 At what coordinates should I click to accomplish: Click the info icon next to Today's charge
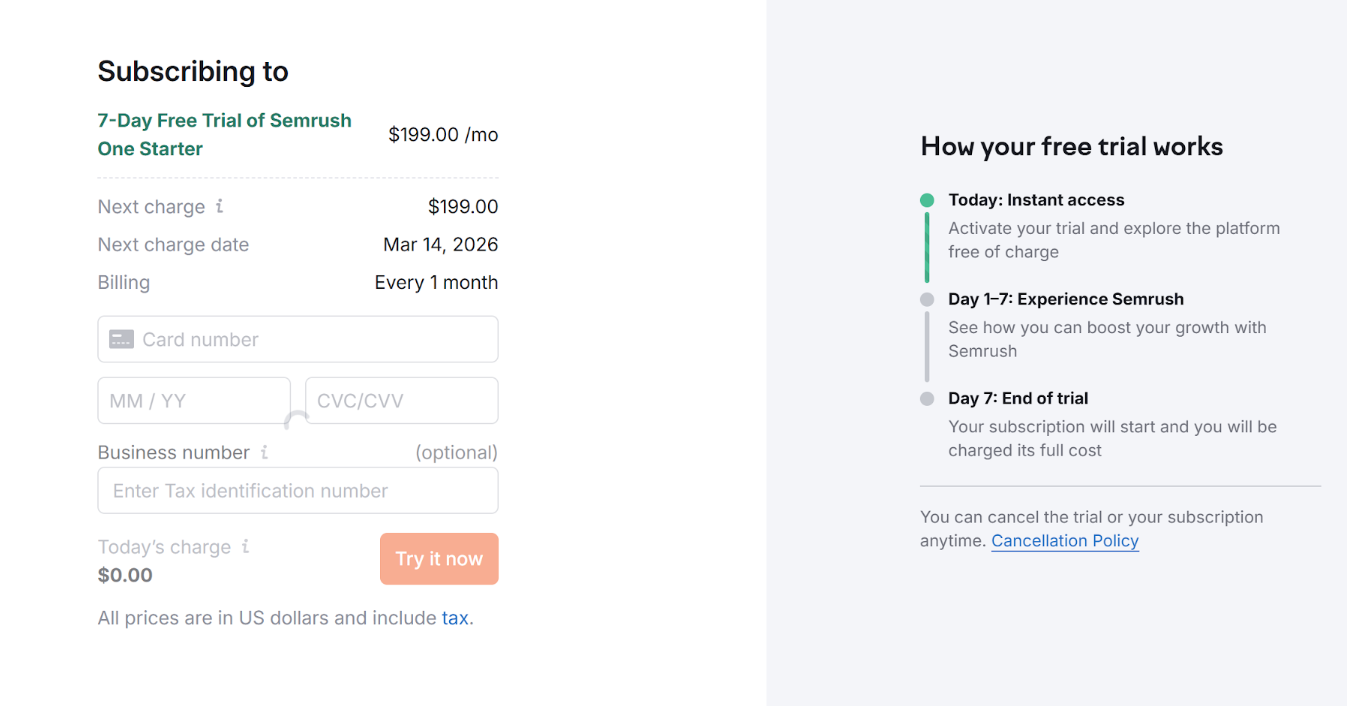click(x=246, y=546)
